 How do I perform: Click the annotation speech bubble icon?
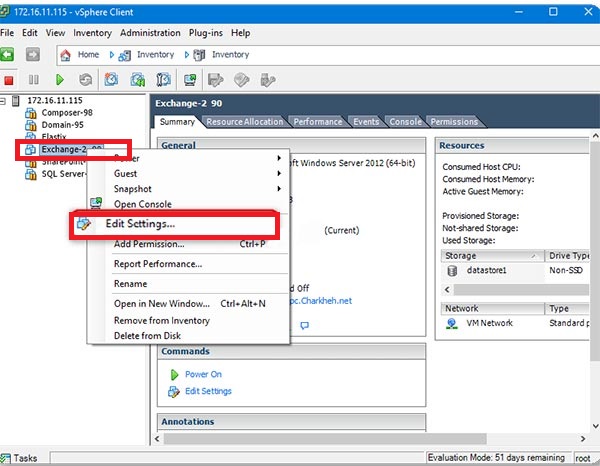pyautogui.click(x=305, y=326)
